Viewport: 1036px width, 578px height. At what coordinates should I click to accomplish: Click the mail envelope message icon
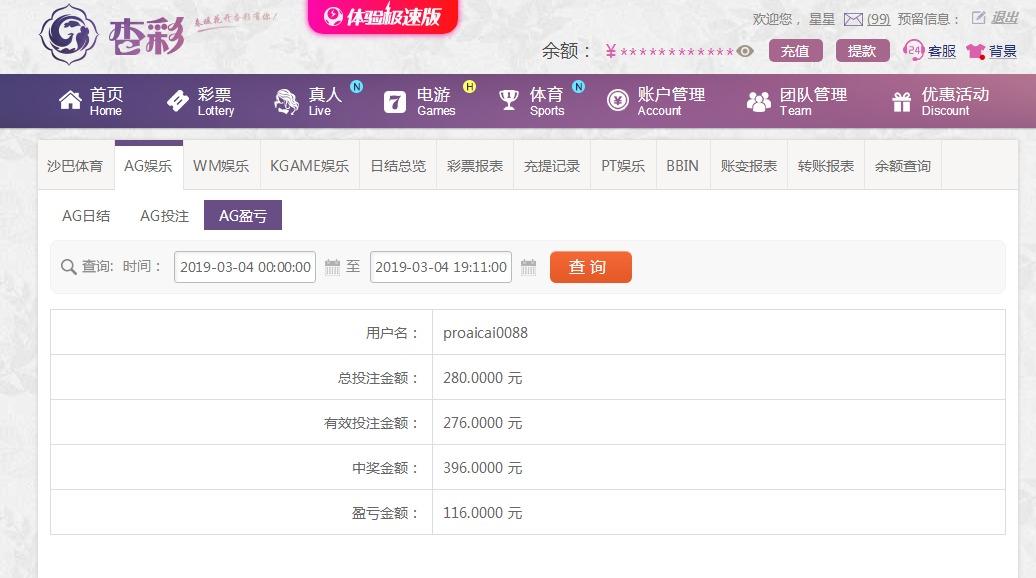pyautogui.click(x=853, y=19)
